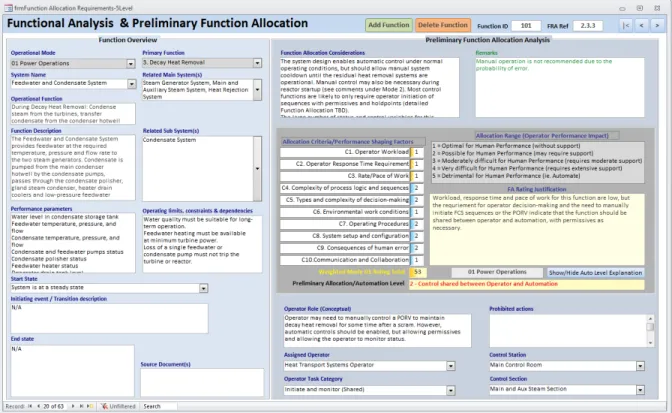Click C4. Complexity of process logic value
Viewport: 672px width, 413px height.
[417, 188]
